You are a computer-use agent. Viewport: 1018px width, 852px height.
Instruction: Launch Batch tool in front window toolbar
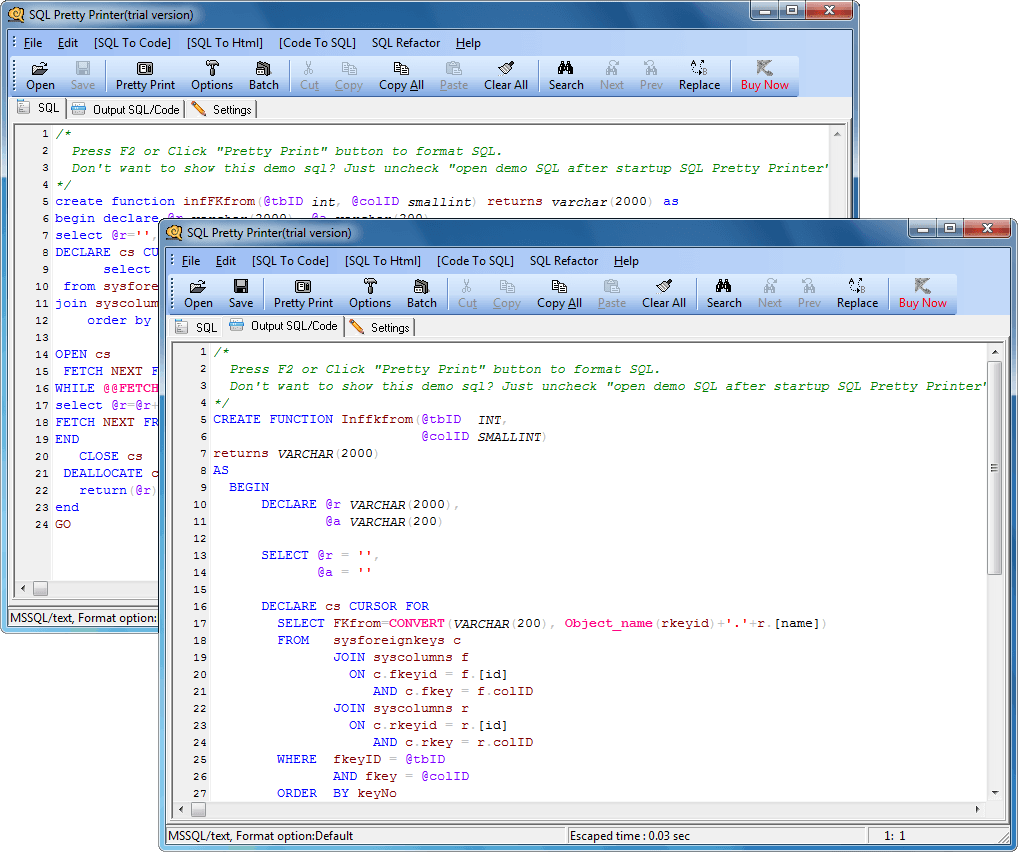[421, 294]
